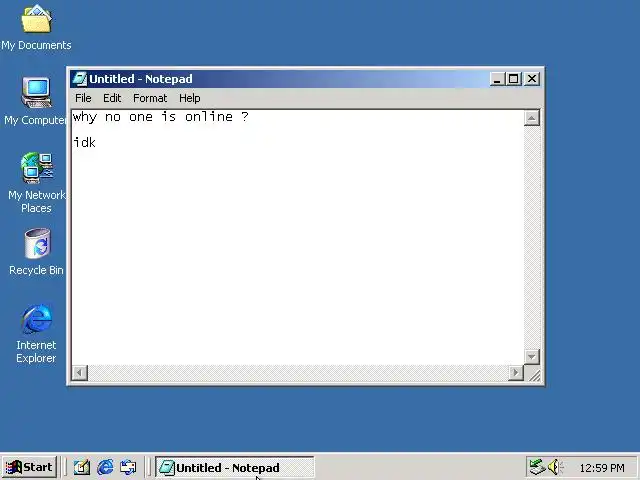The image size is (640, 480).
Task: Select My Network Places desktop icon
Action: [36, 182]
